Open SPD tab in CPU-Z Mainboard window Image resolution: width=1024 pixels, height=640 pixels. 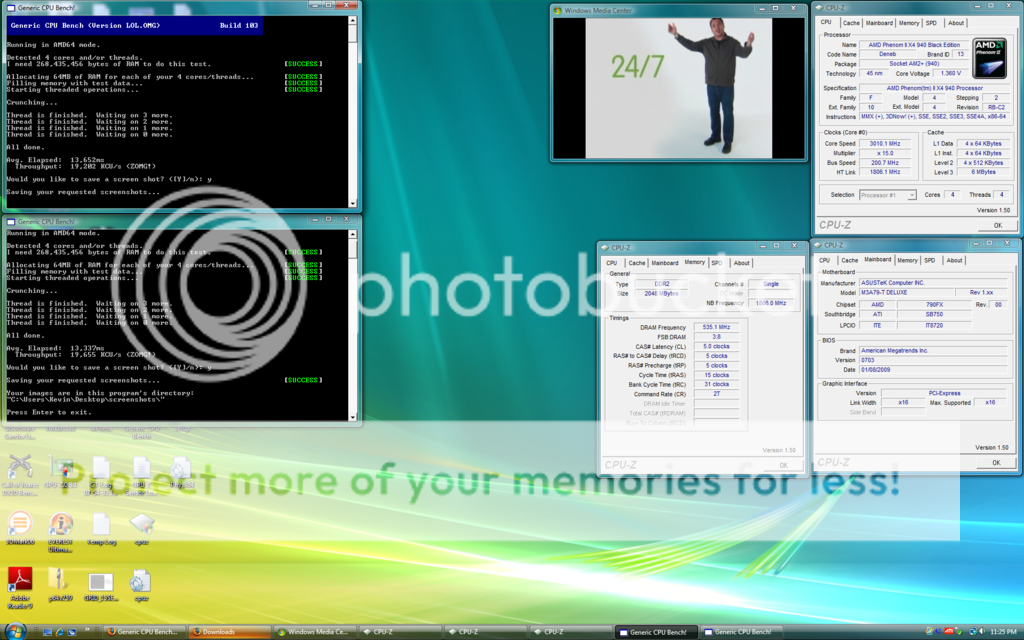(x=929, y=260)
